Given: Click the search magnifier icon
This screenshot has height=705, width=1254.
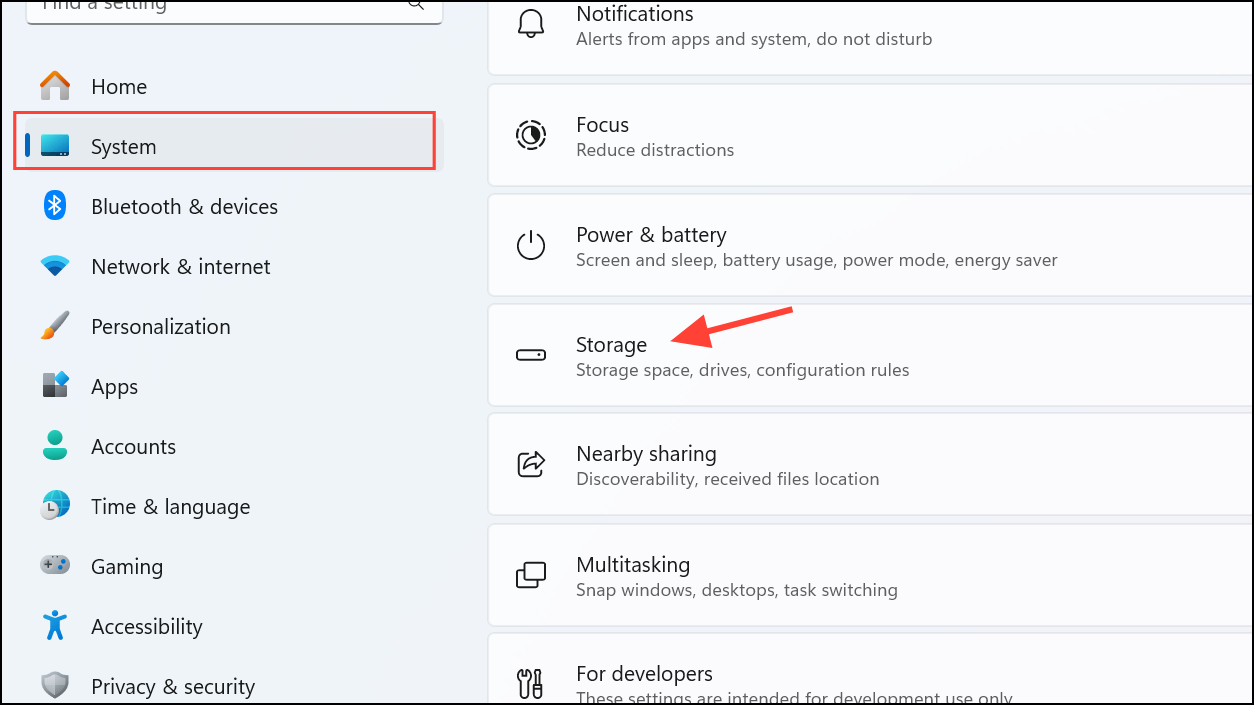Looking at the screenshot, I should 415,6.
